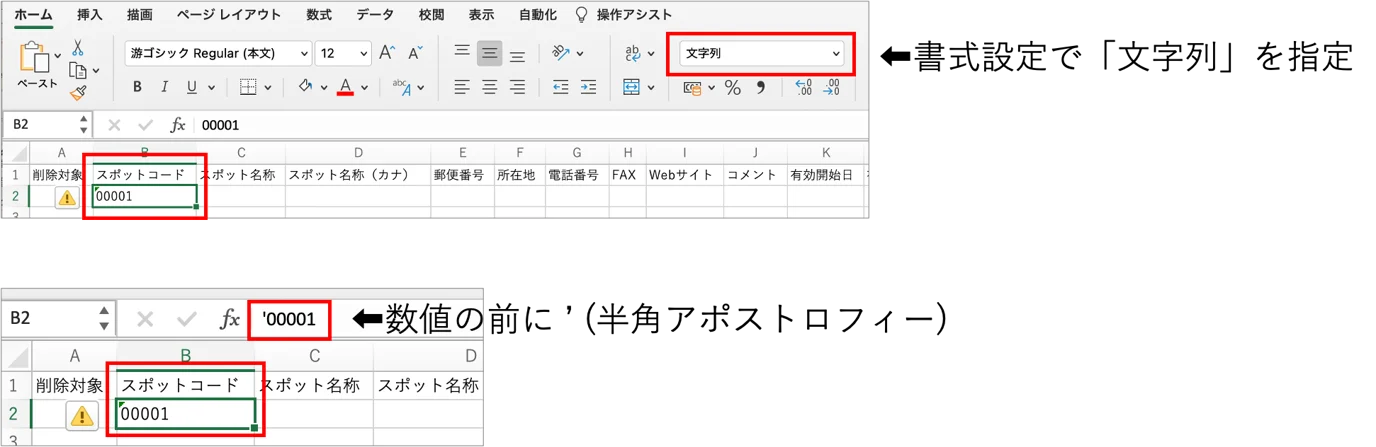
Task: Click the red font color A swatch
Action: click(346, 88)
